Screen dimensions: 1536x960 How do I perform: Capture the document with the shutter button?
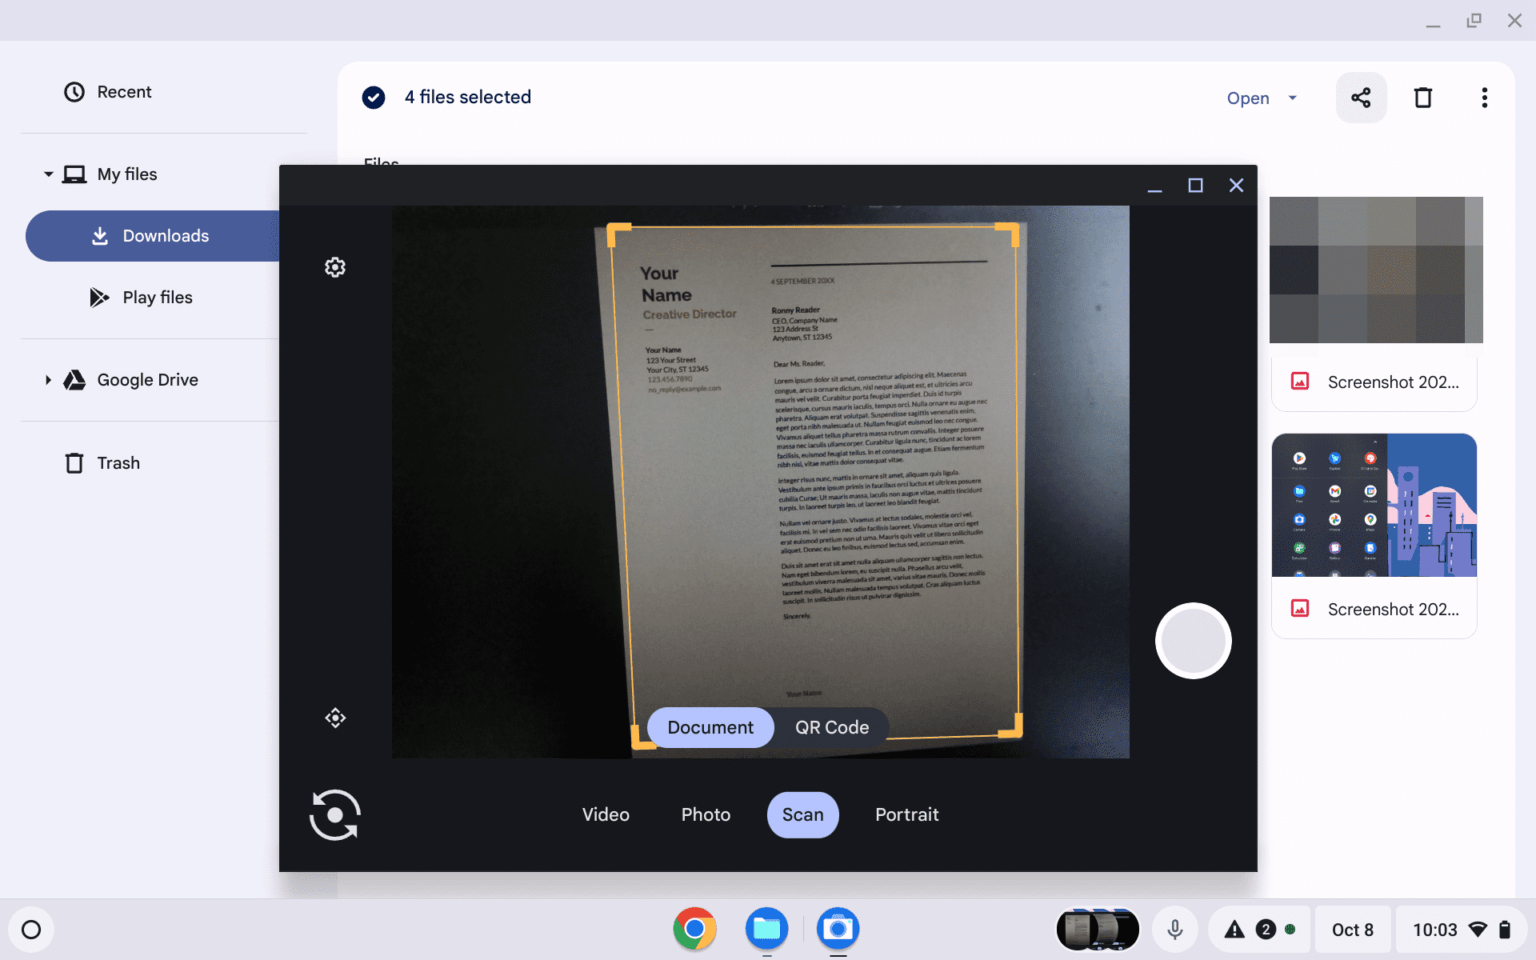(x=1193, y=641)
